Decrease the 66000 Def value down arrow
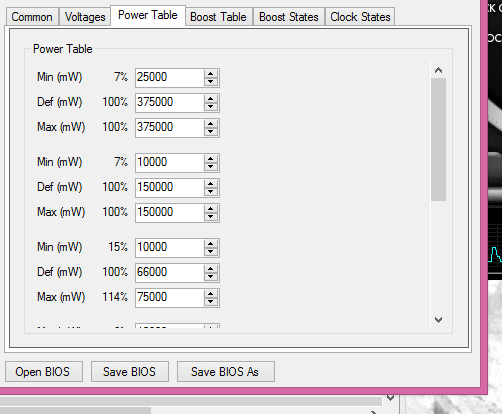The image size is (502, 414). coord(211,277)
